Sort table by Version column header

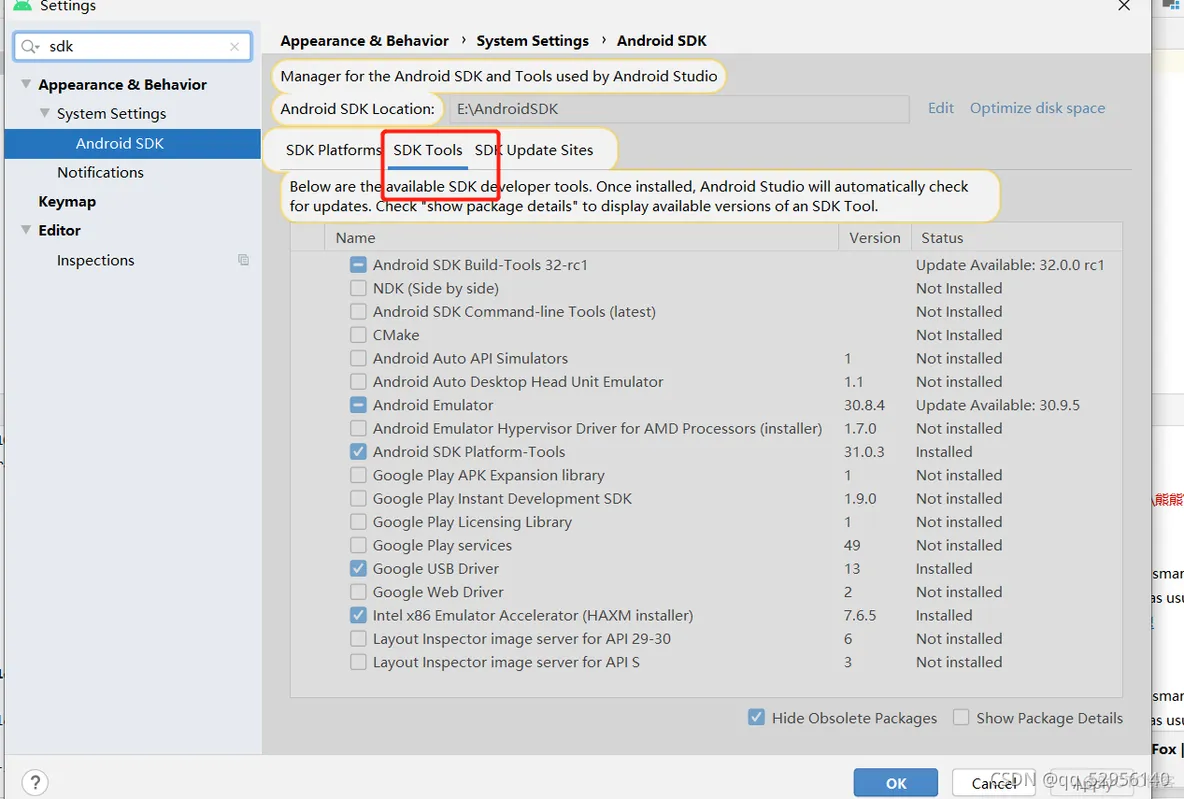click(874, 238)
